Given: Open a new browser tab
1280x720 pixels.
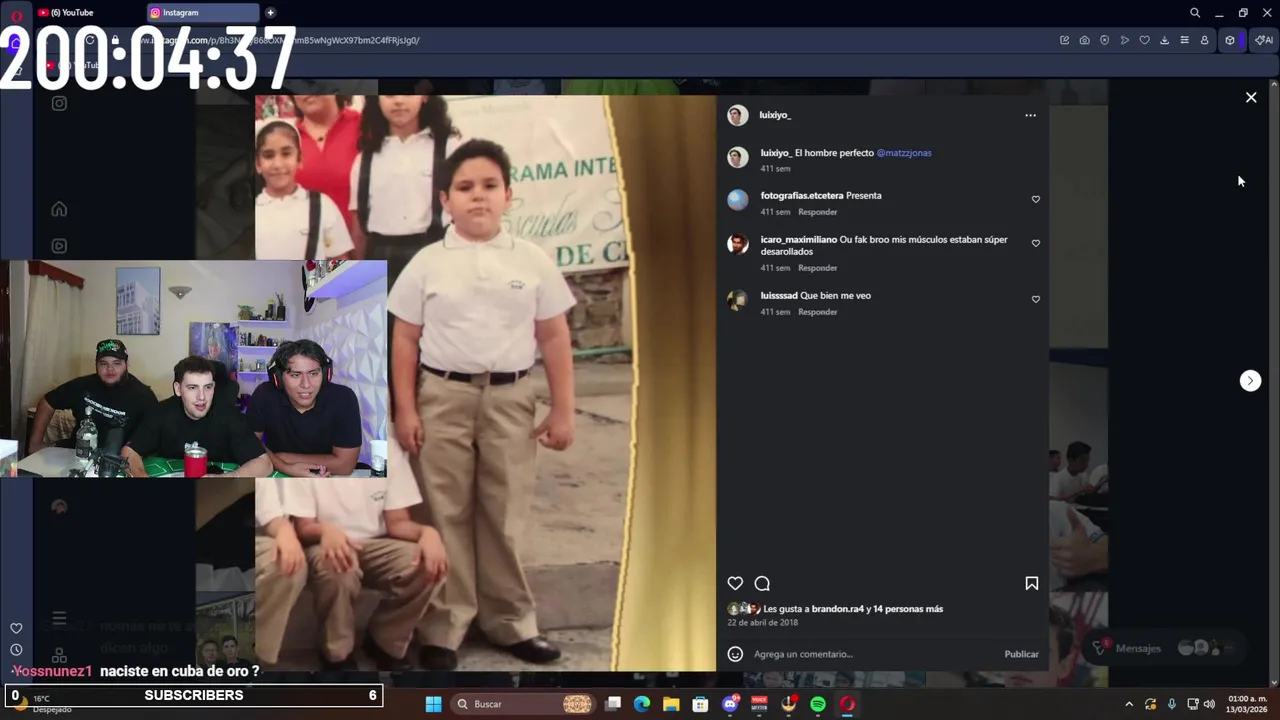Looking at the screenshot, I should pos(270,13).
